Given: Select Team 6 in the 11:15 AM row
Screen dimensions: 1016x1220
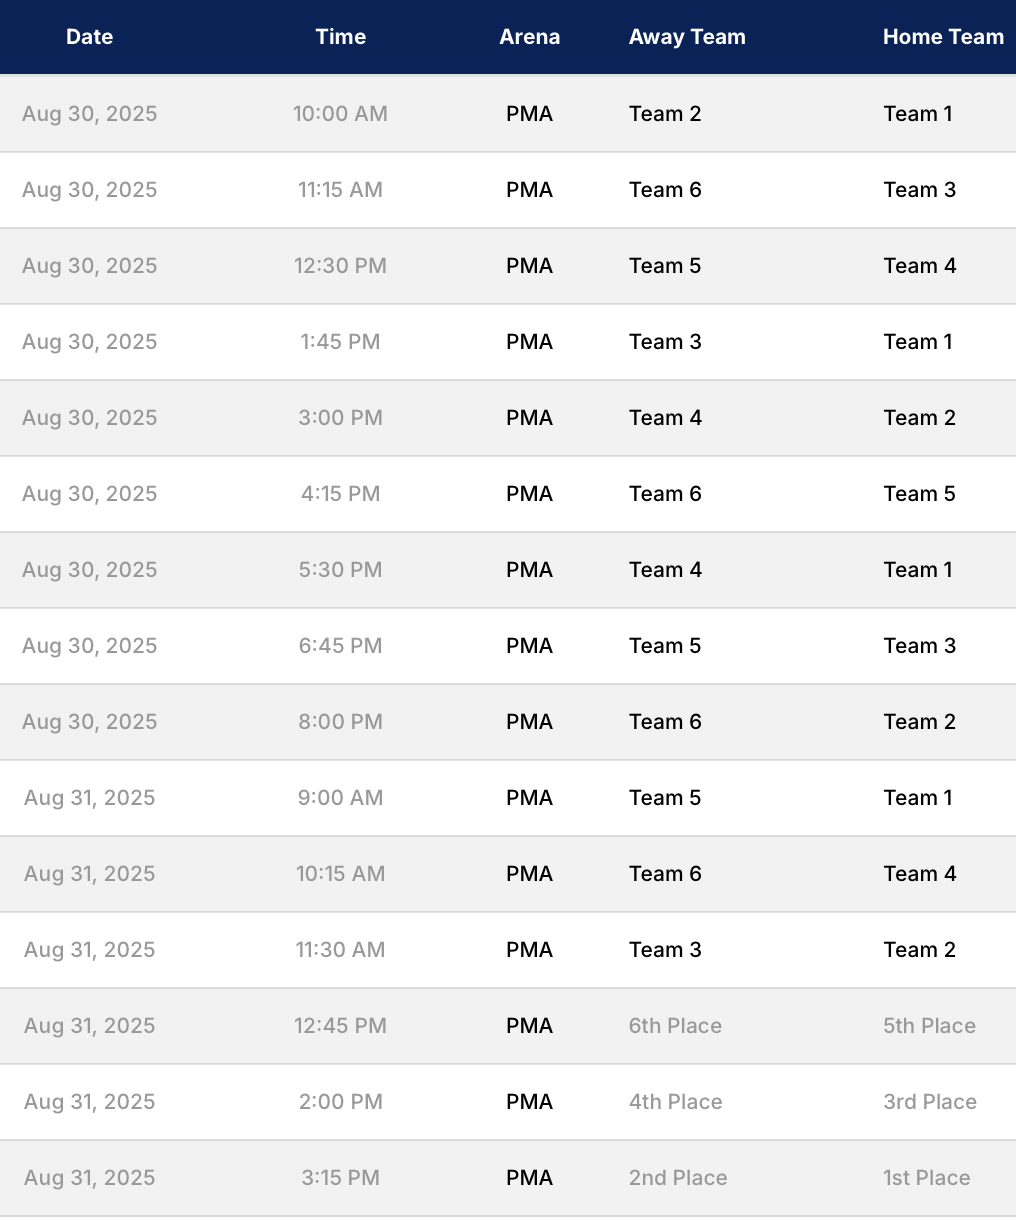Looking at the screenshot, I should point(665,190).
